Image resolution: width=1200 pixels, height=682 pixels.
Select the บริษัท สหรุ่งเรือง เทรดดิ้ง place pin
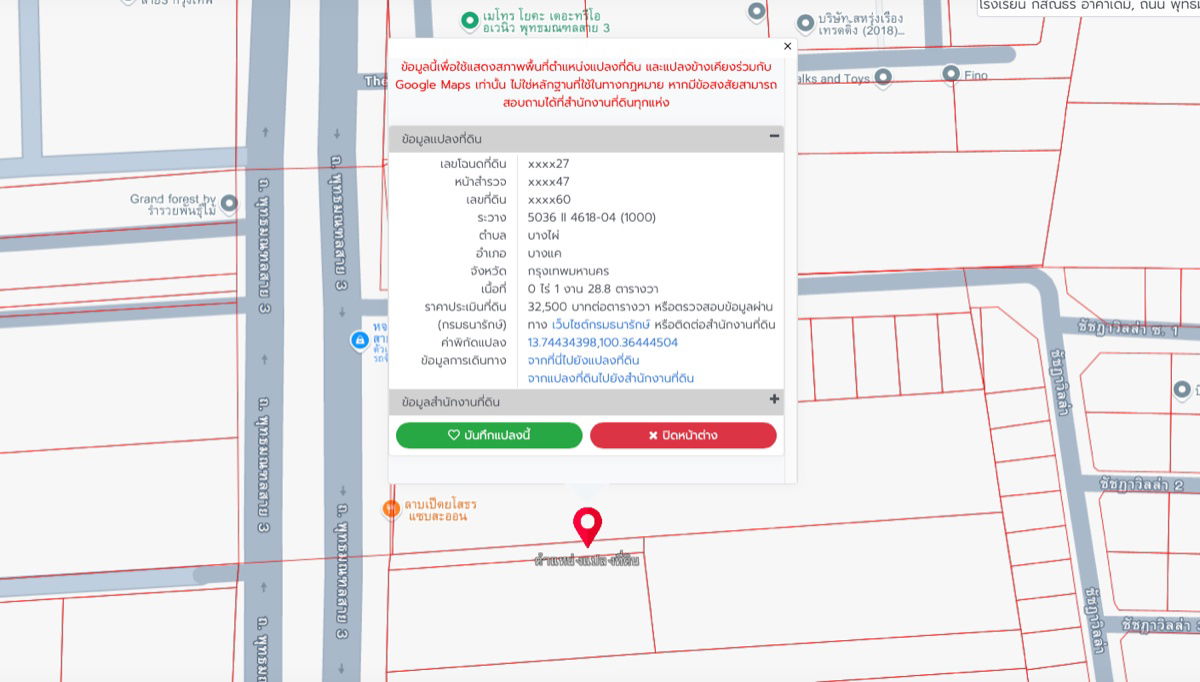tap(805, 22)
